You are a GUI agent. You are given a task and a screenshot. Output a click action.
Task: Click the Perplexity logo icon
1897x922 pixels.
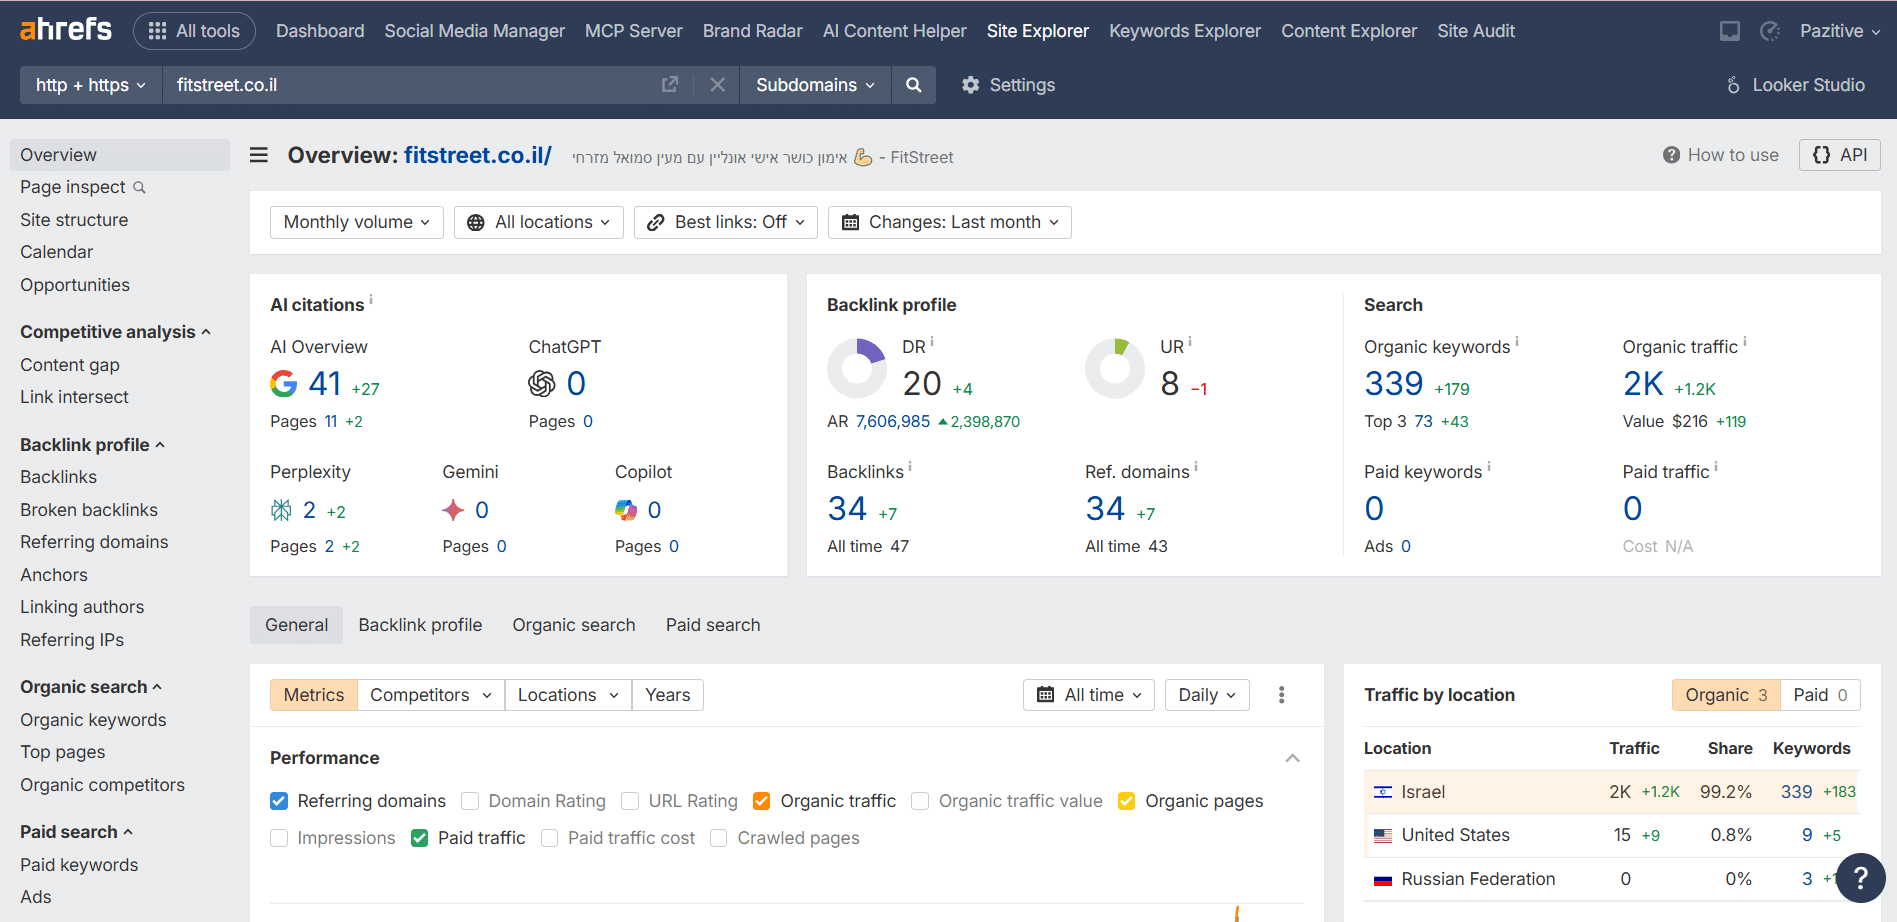[281, 511]
